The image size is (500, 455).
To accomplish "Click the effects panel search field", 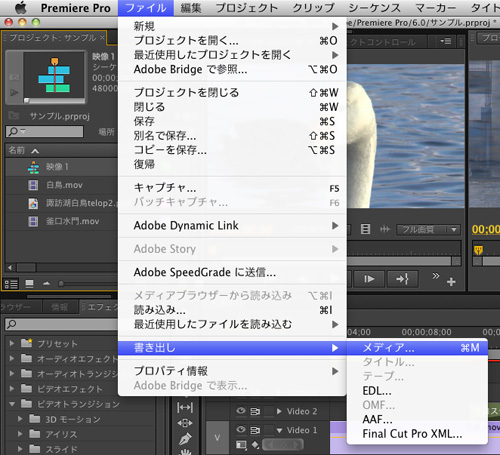I will point(62,324).
